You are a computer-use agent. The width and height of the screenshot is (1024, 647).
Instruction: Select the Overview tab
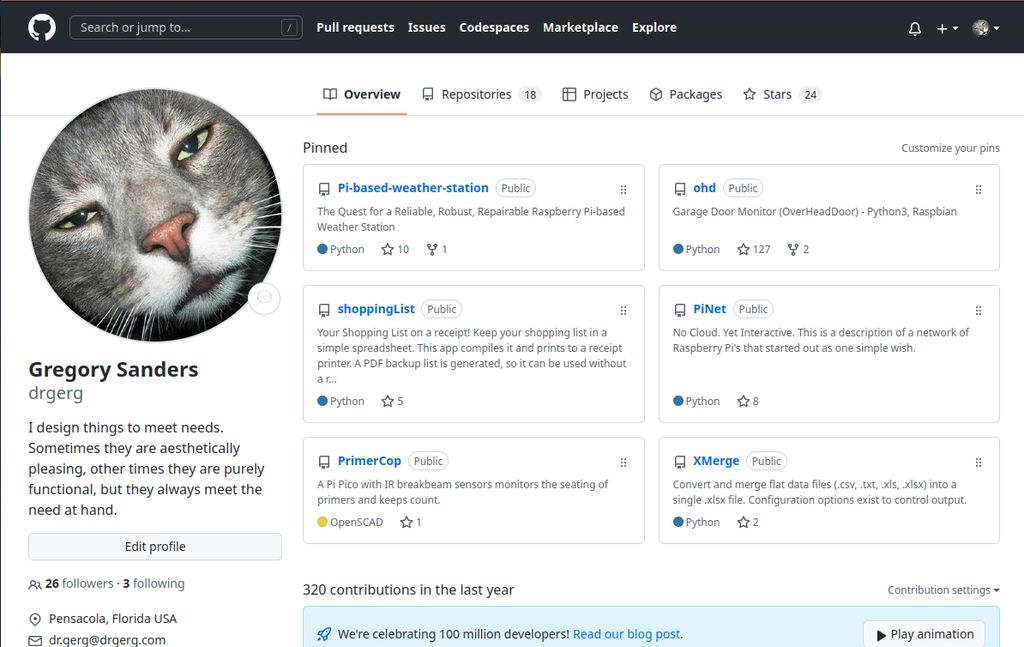pyautogui.click(x=362, y=94)
